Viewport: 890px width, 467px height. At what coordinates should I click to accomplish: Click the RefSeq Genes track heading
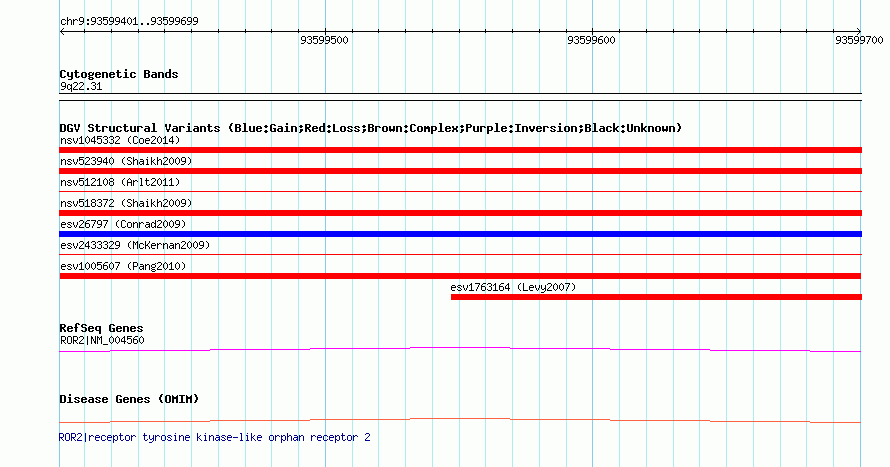pyautogui.click(x=101, y=328)
